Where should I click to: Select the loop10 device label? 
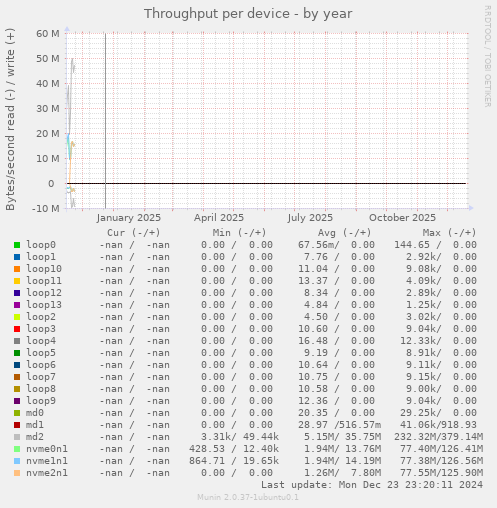coord(44,269)
